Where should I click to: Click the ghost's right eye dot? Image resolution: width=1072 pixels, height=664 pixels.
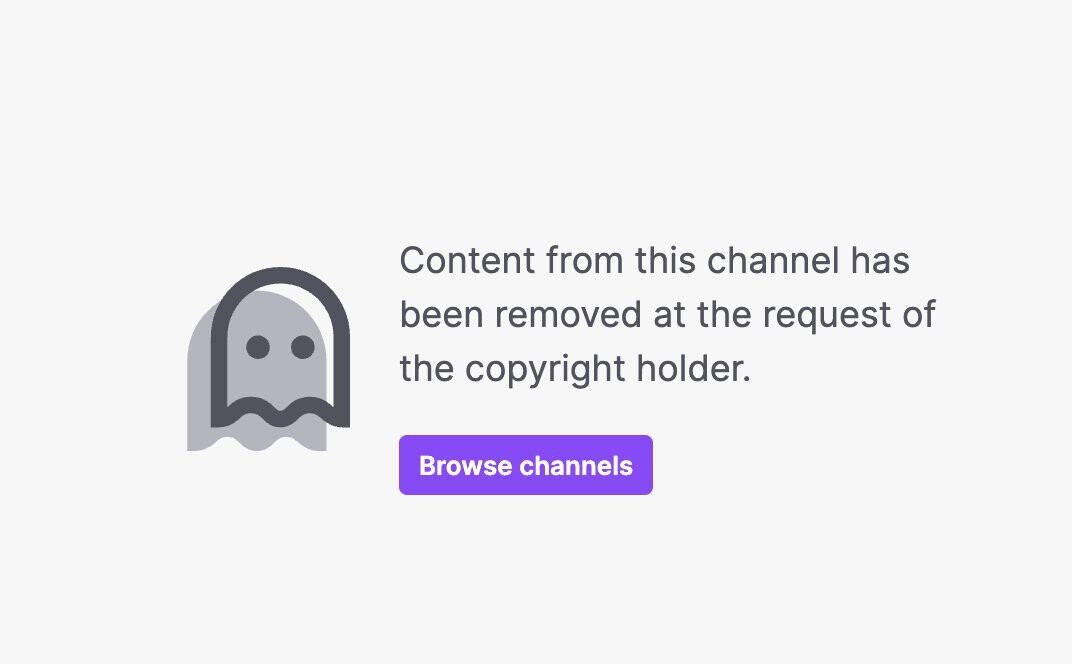coord(303,347)
